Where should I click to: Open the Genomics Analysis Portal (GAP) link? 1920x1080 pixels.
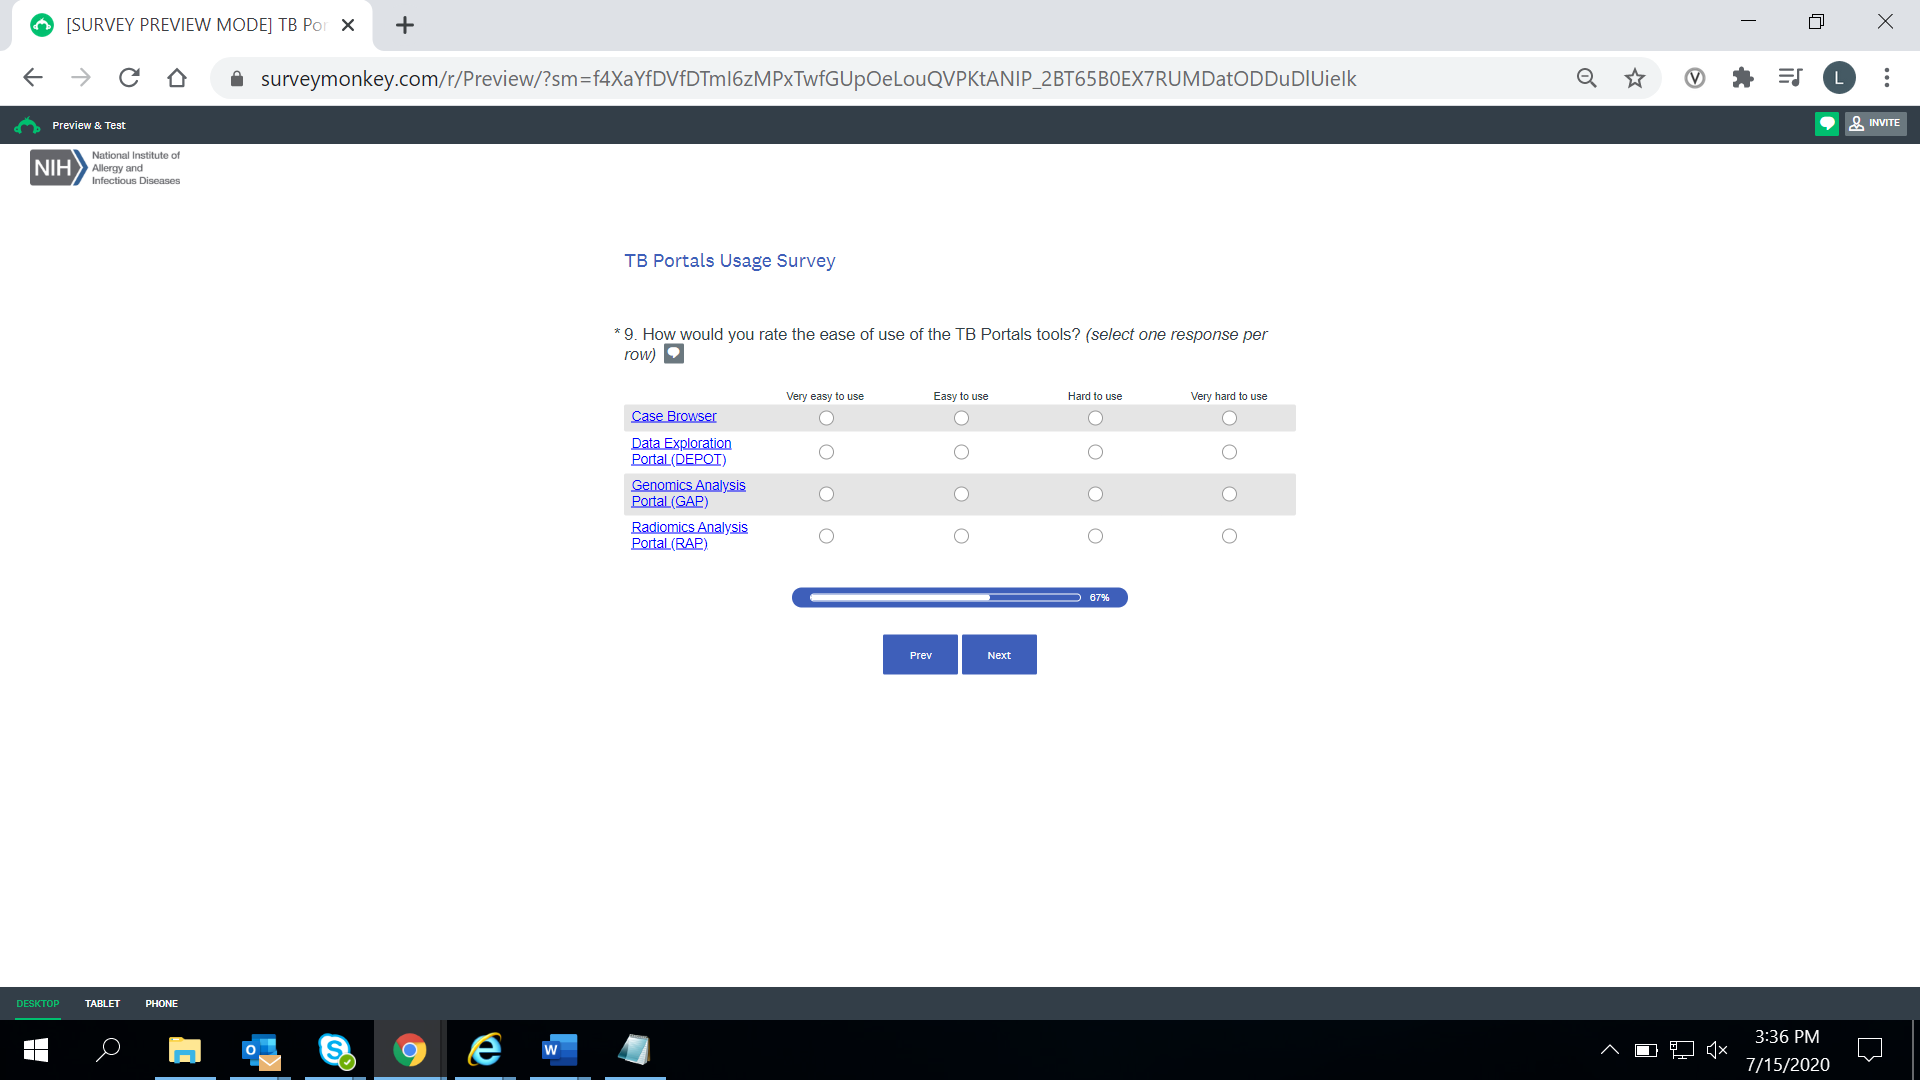(687, 493)
